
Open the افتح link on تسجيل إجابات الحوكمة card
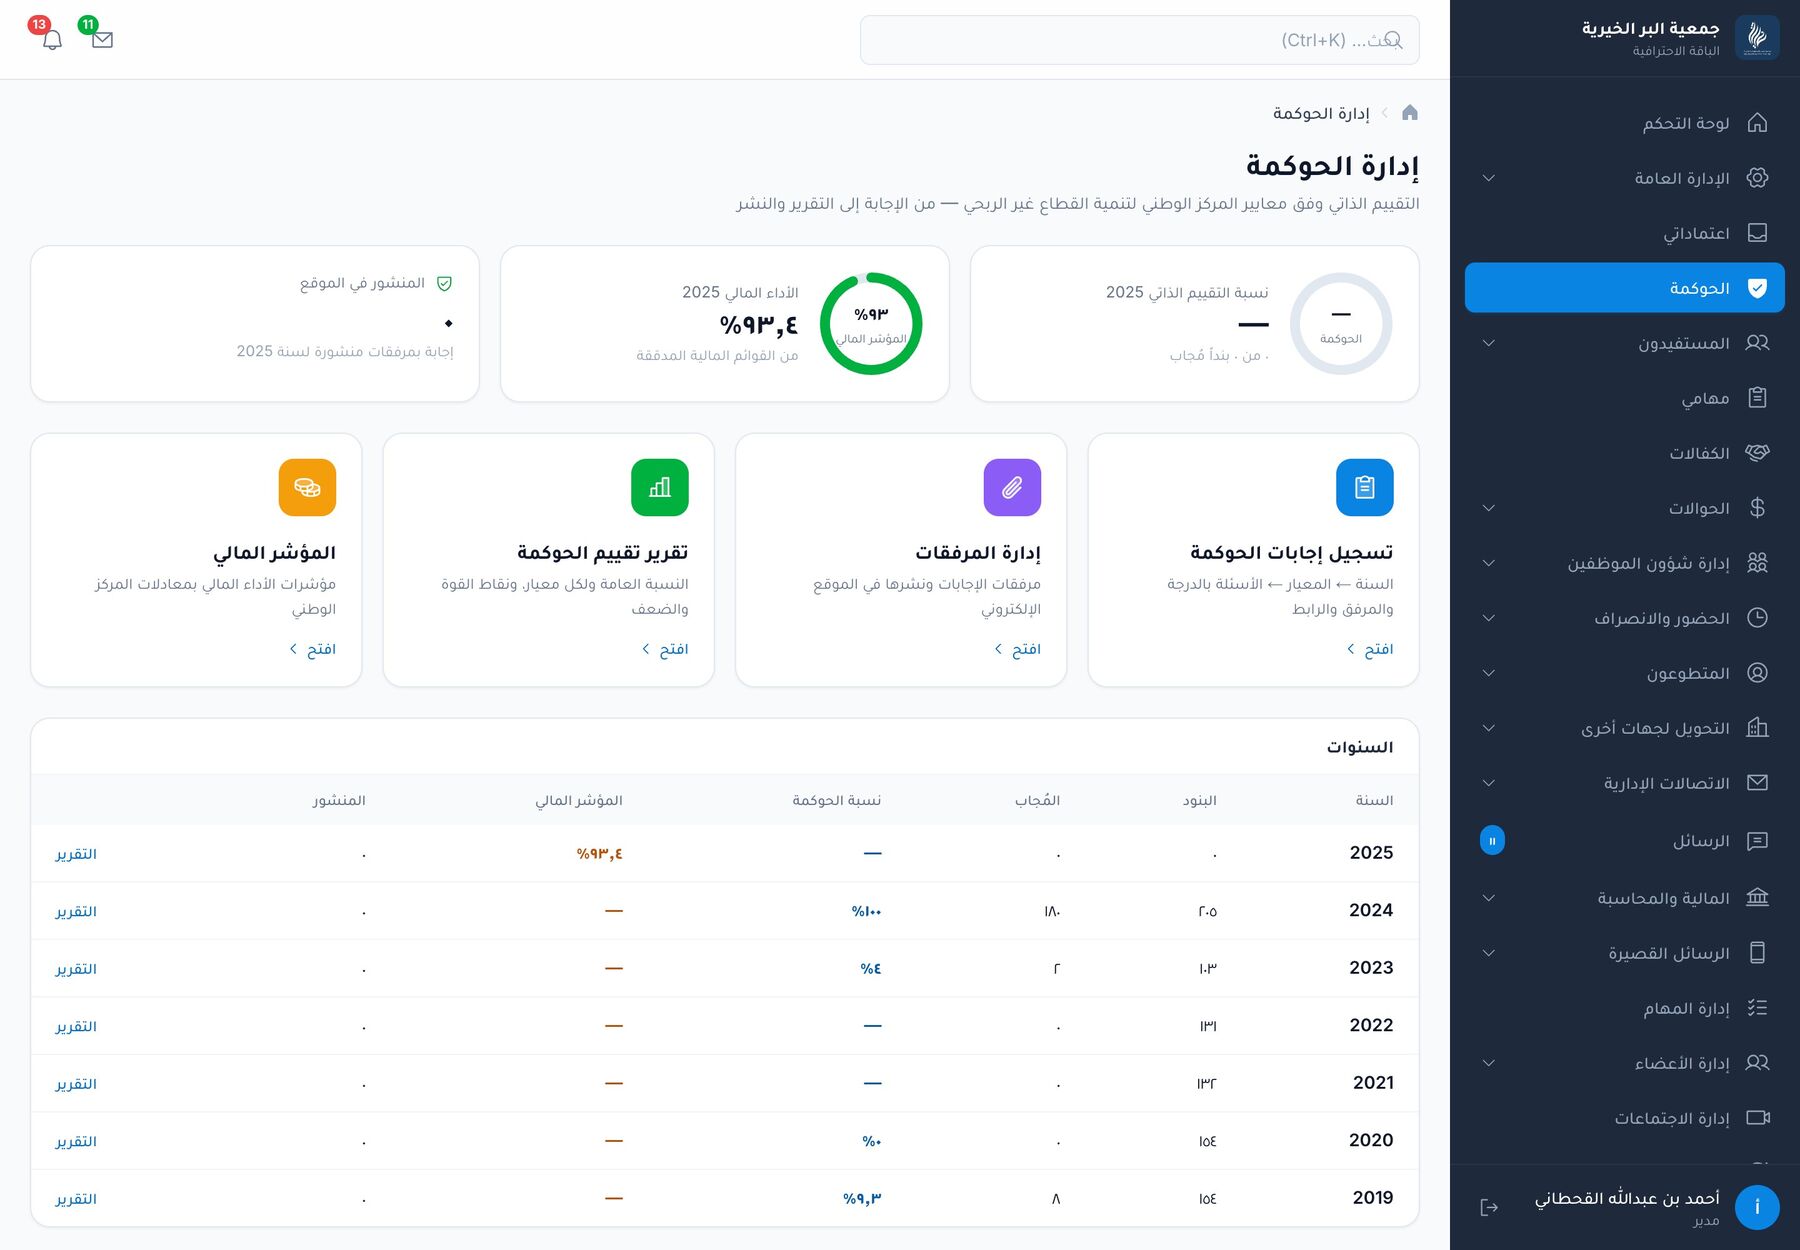pyautogui.click(x=1370, y=650)
